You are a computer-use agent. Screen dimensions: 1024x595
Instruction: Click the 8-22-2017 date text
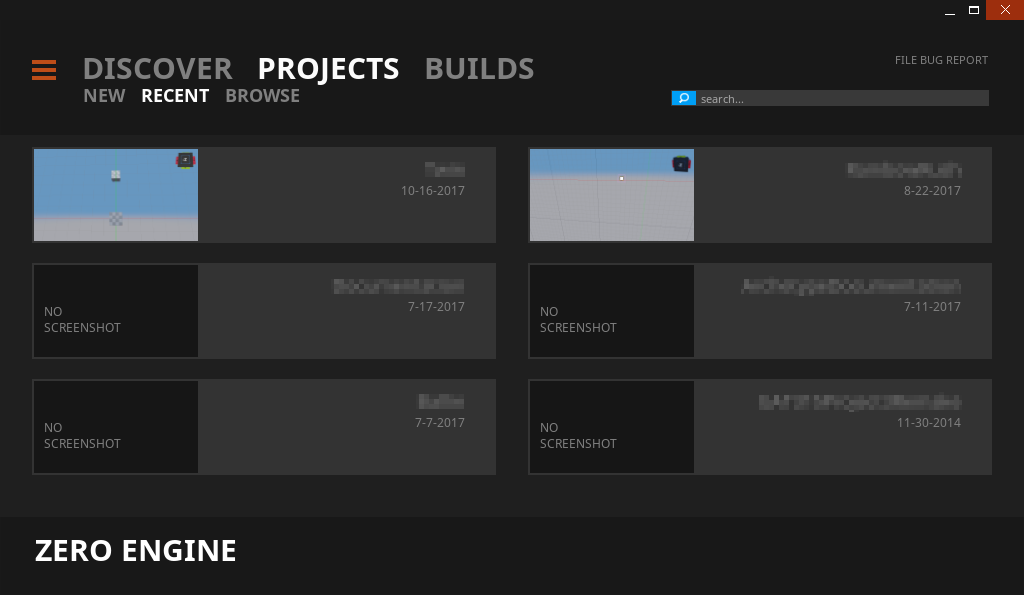click(x=932, y=191)
